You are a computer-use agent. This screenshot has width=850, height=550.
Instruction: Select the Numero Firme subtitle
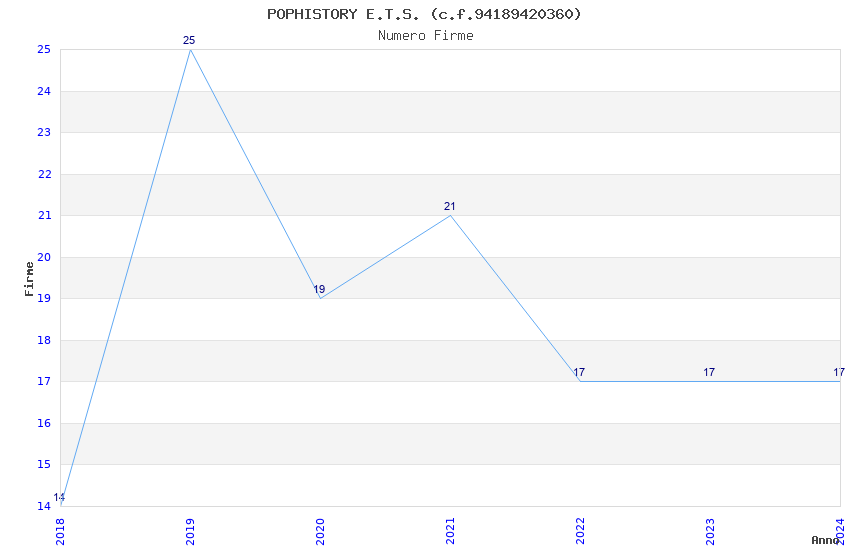point(425,36)
